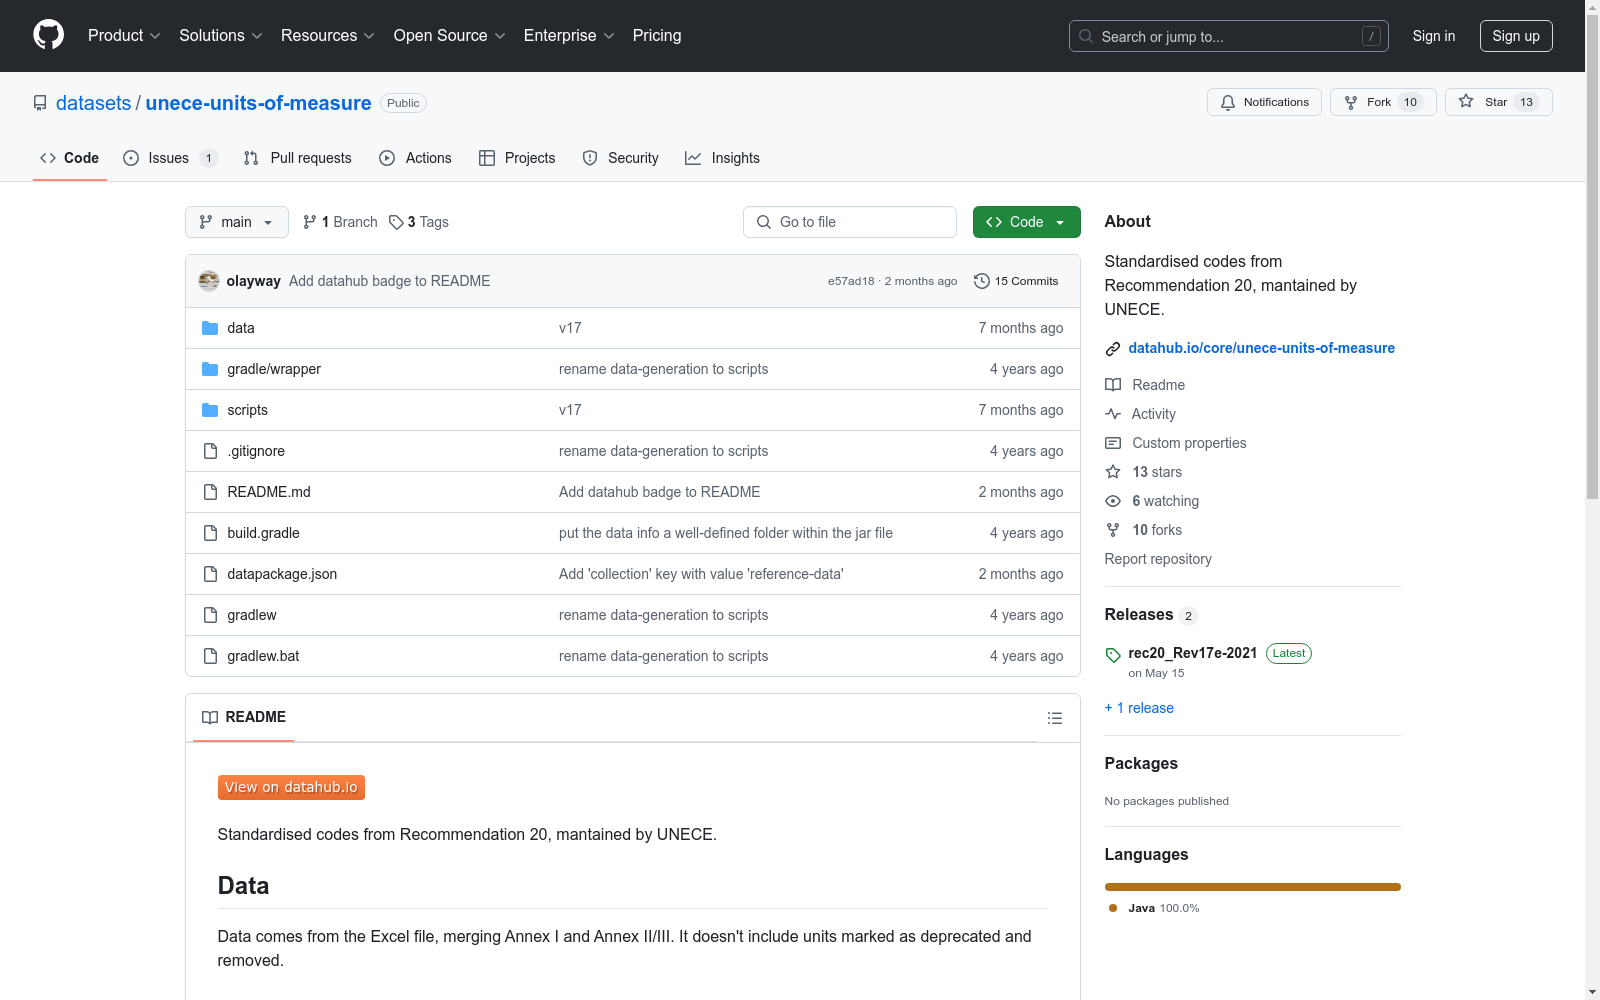Expand the Solutions menu
The height and width of the screenshot is (1000, 1600).
click(x=221, y=36)
